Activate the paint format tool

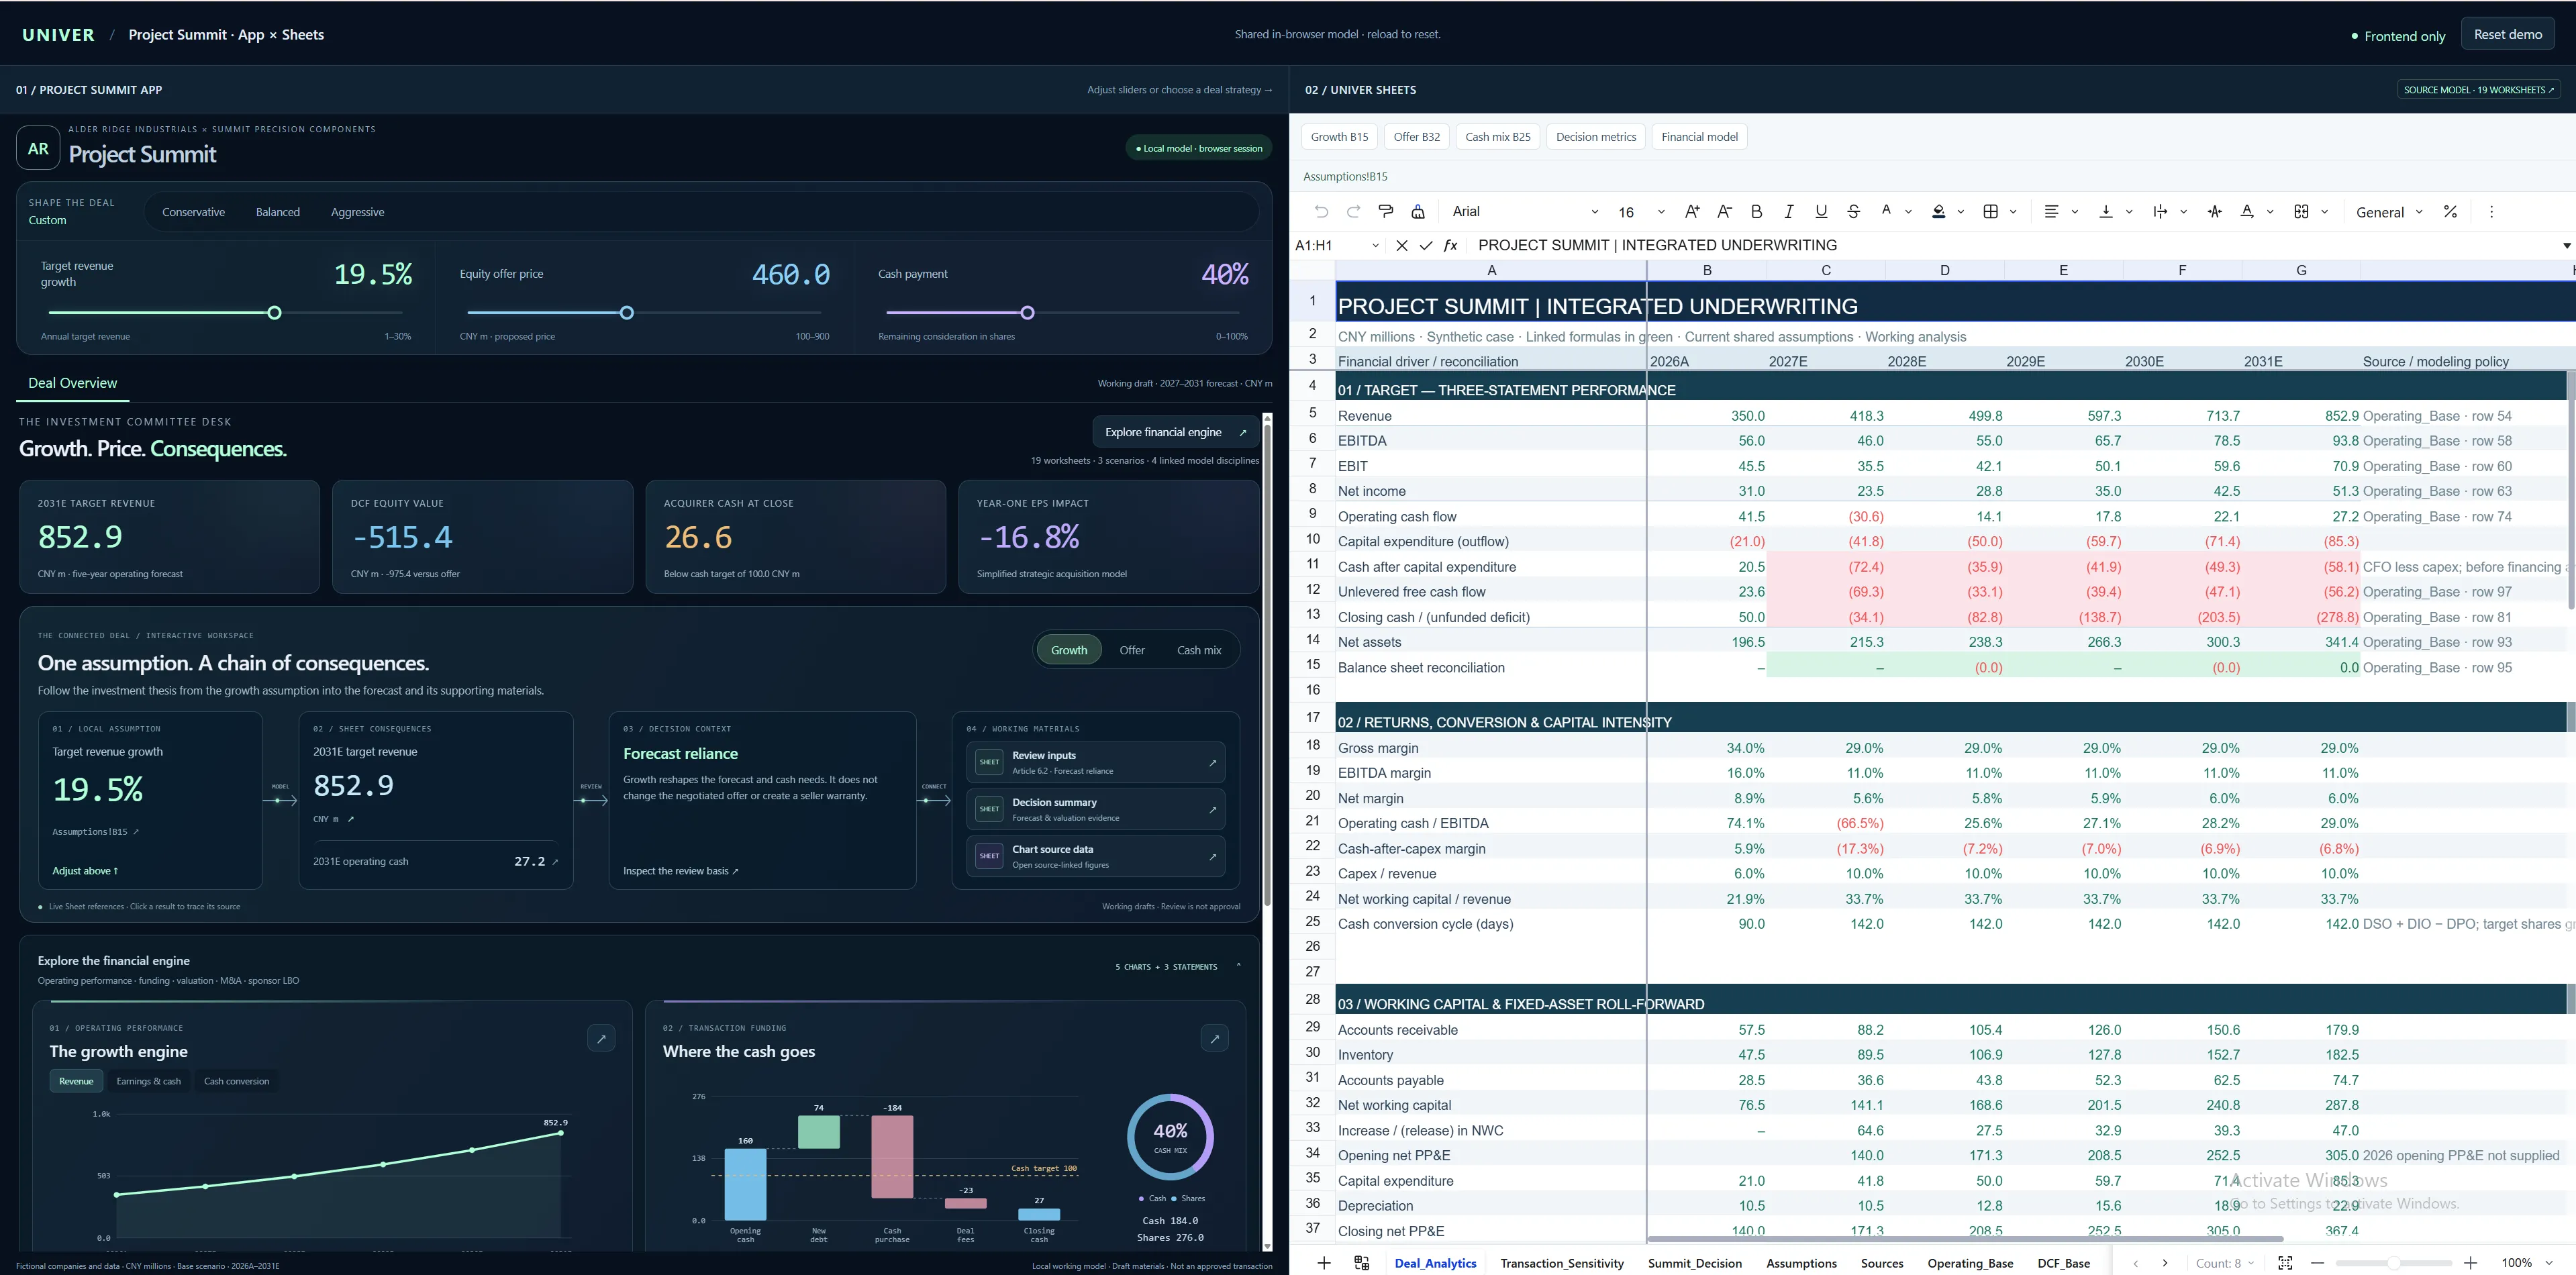pyautogui.click(x=1386, y=211)
